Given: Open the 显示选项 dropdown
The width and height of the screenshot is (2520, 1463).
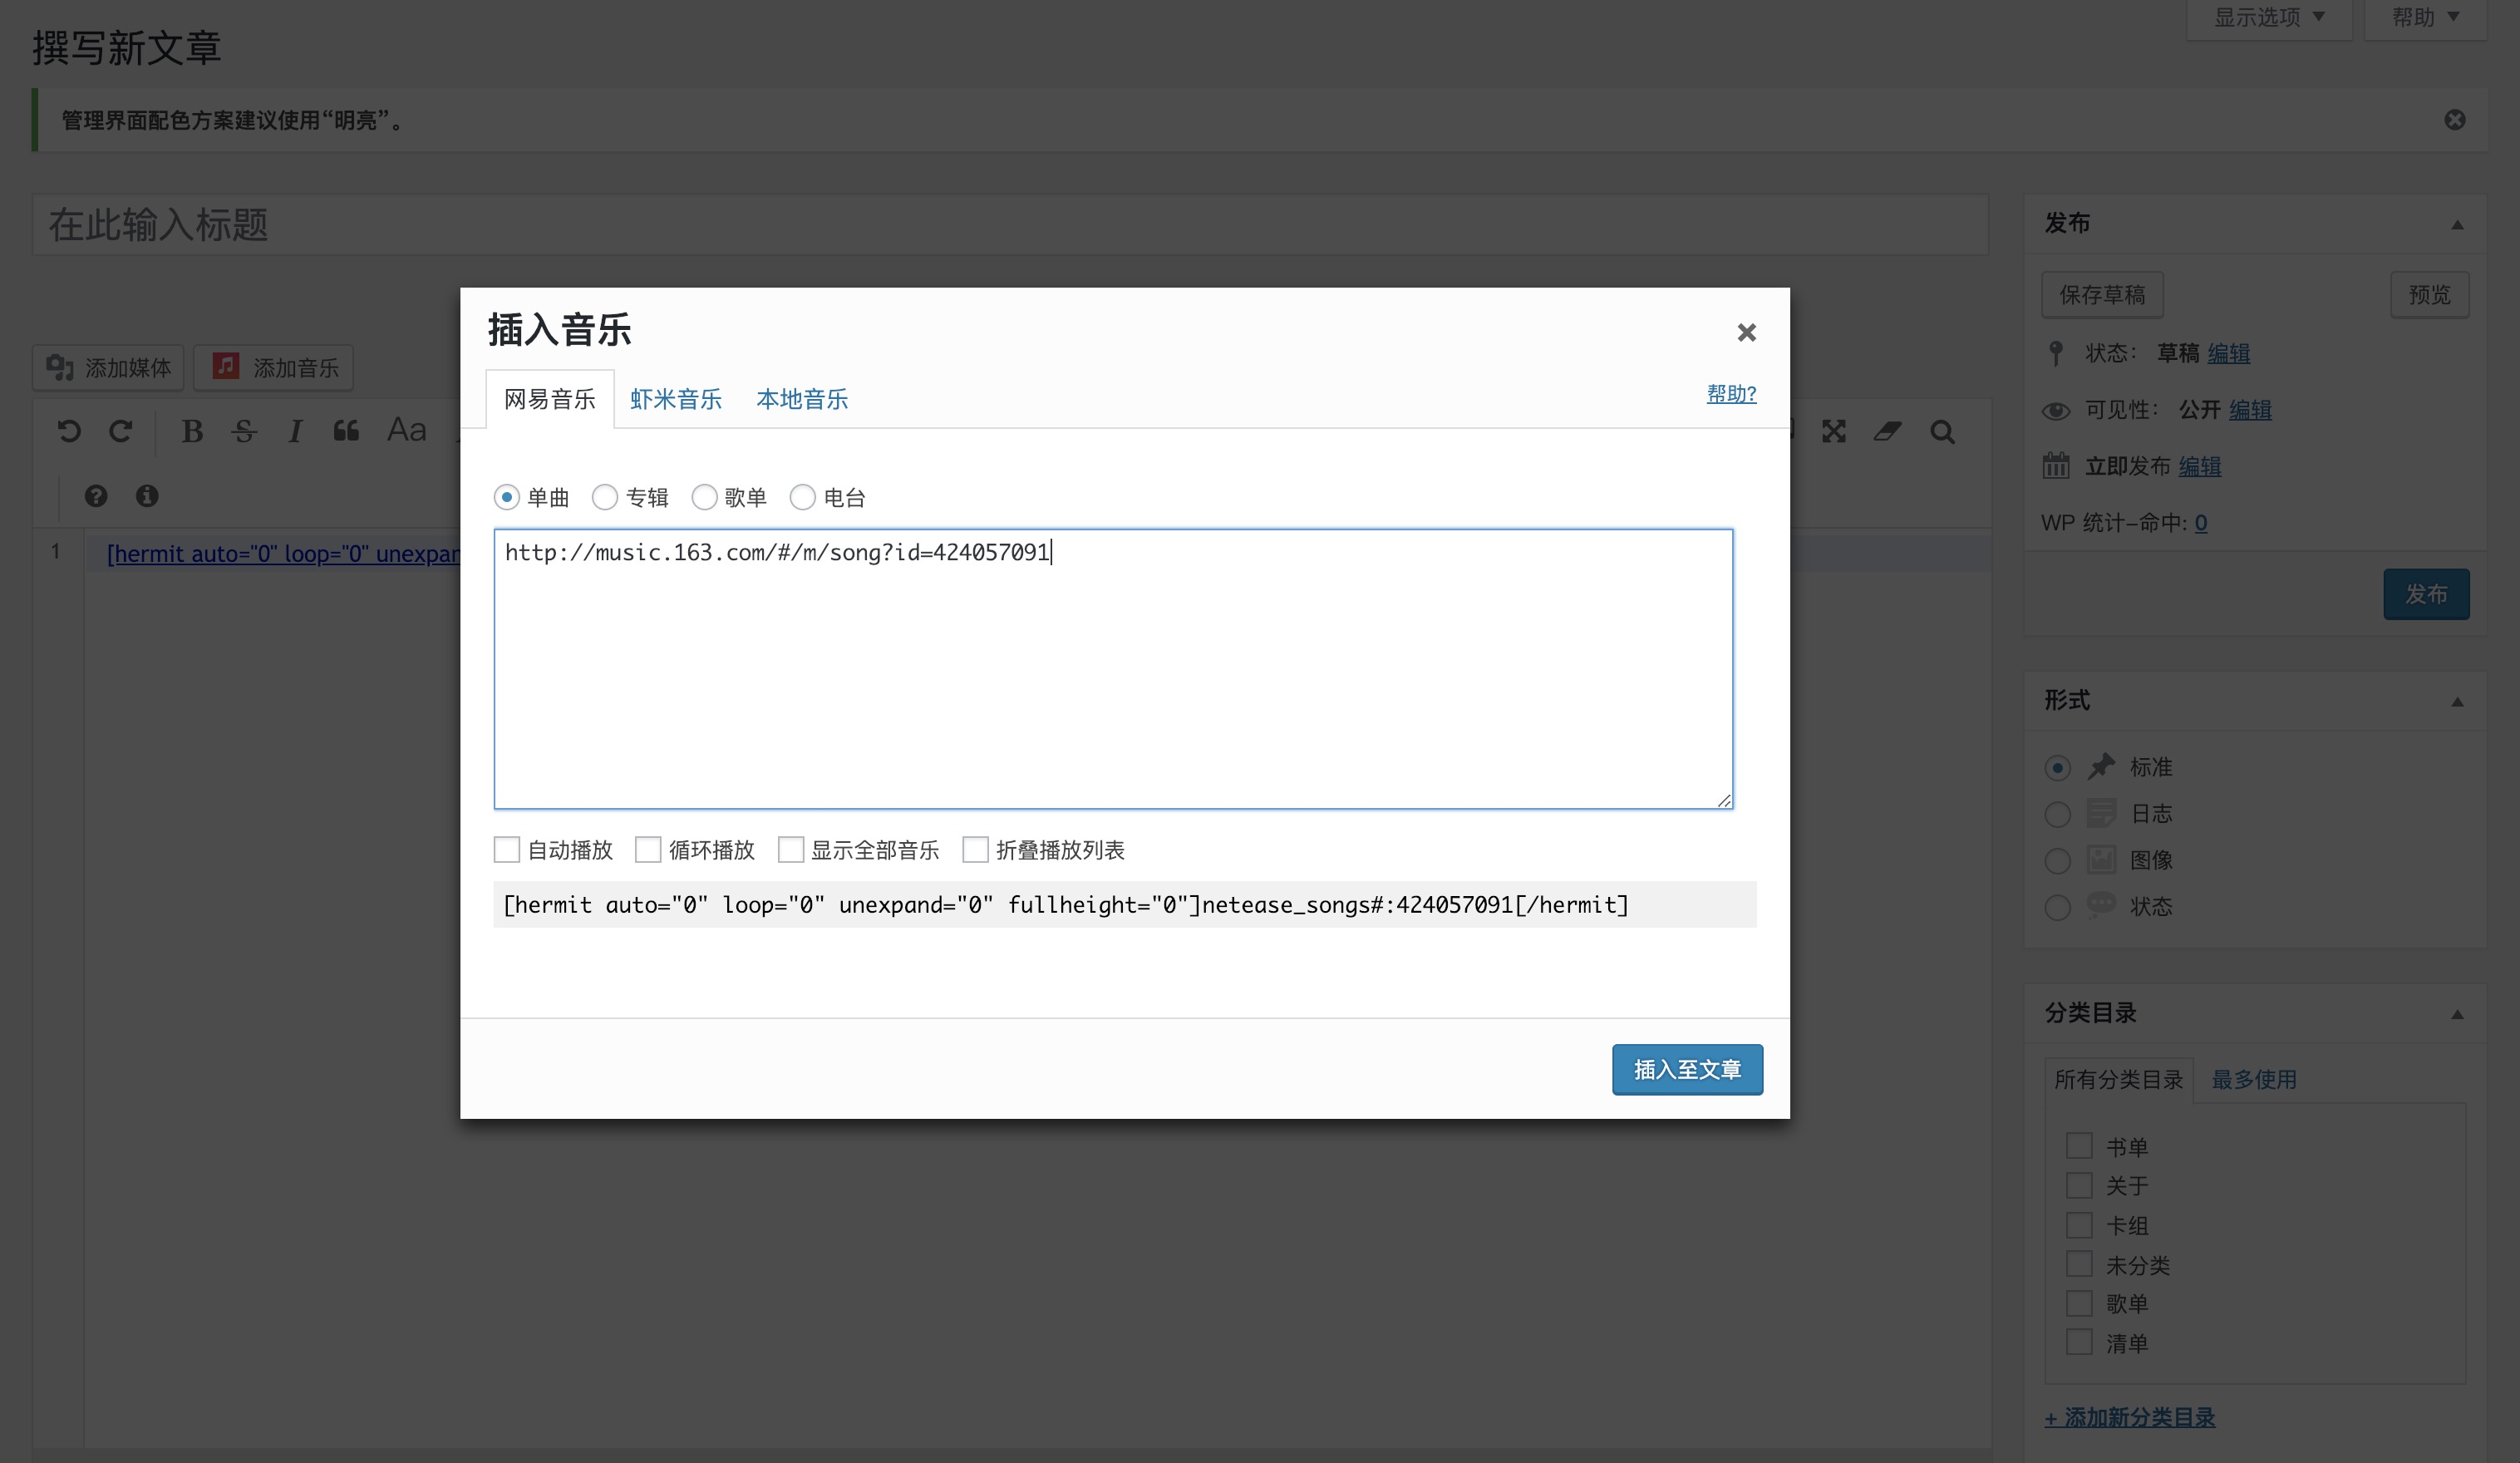Looking at the screenshot, I should 2267,18.
